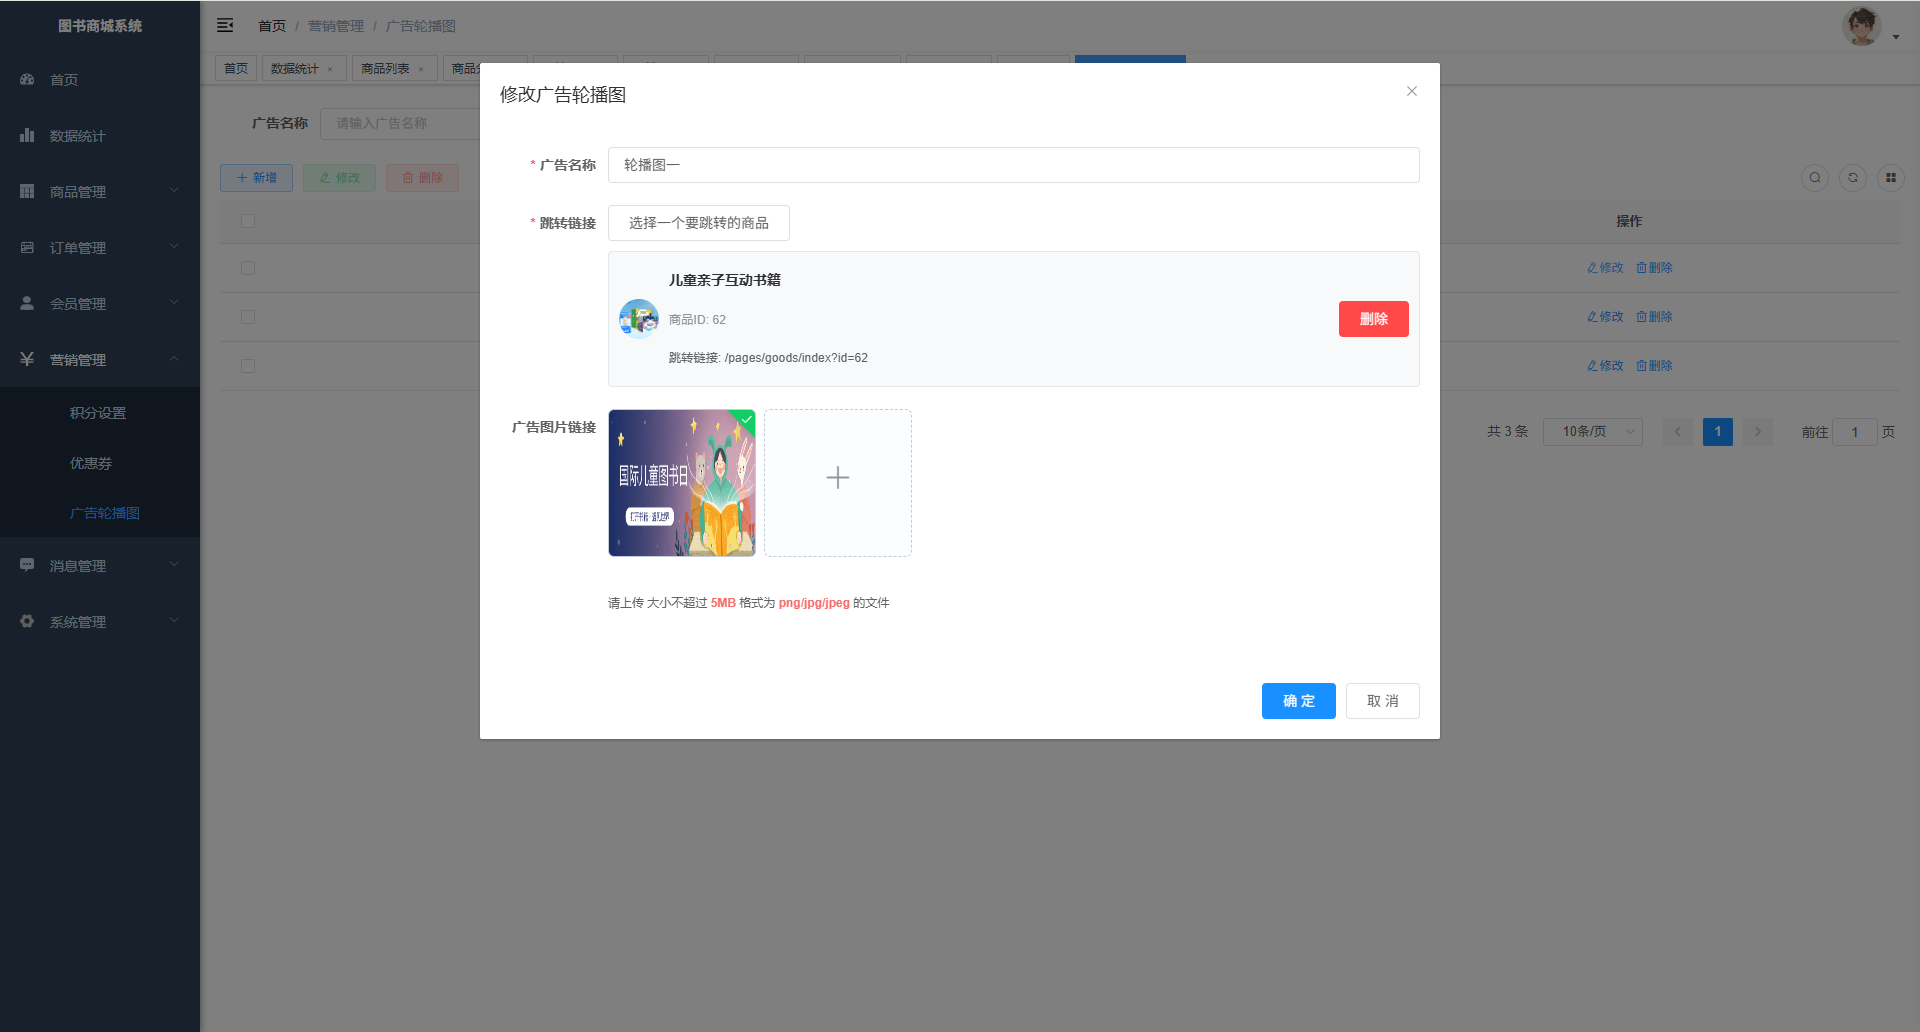Collapse the 营销管理 sidebar menu
The height and width of the screenshot is (1032, 1920).
coord(100,360)
